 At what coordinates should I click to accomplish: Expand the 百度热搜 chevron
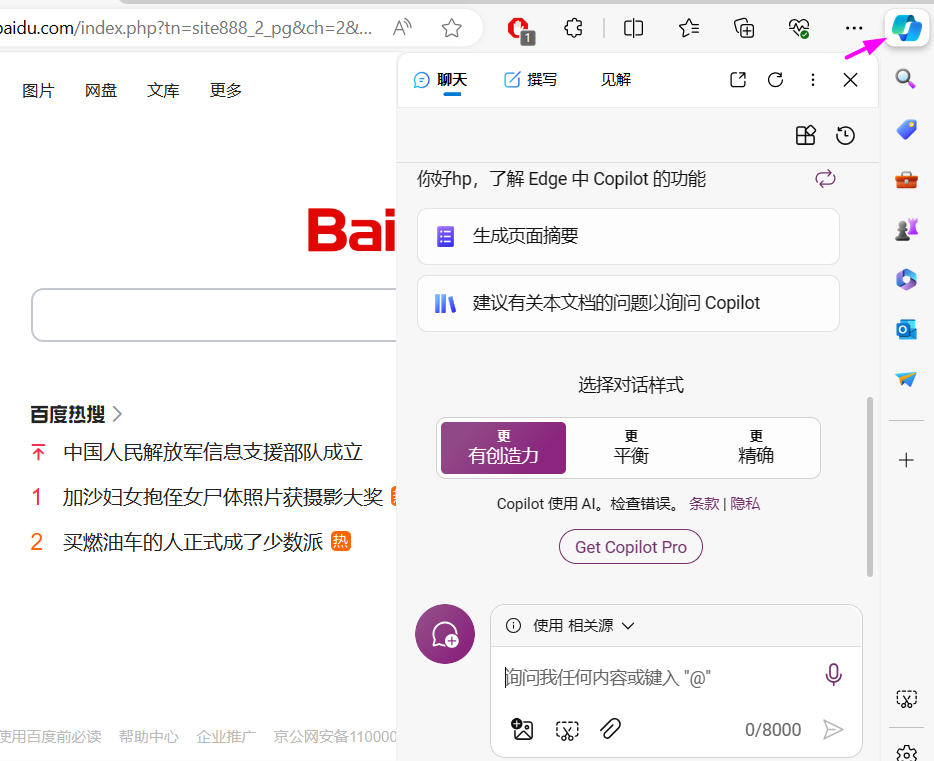(118, 413)
